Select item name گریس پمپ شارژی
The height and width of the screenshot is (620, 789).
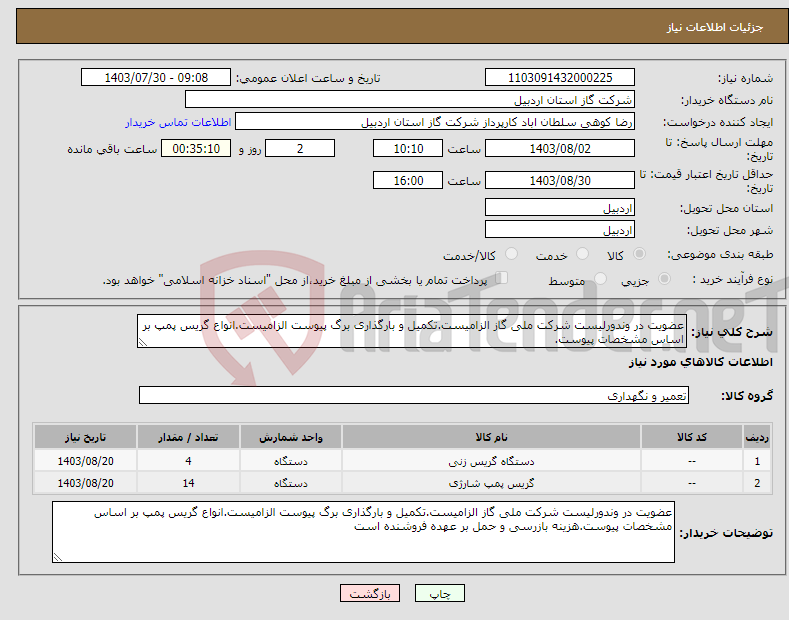[x=491, y=483]
